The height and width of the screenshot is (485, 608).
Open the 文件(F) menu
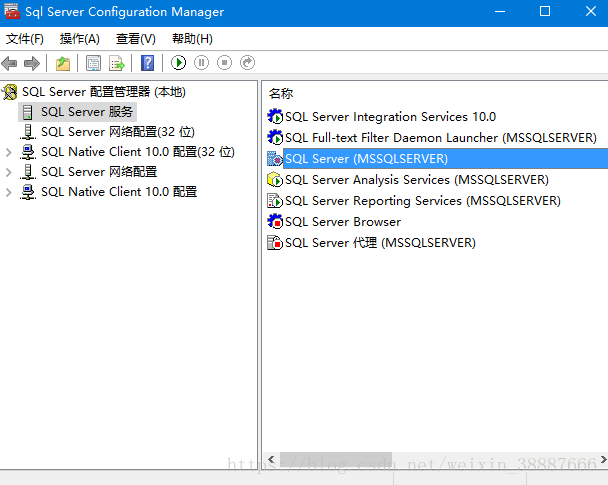(24, 39)
